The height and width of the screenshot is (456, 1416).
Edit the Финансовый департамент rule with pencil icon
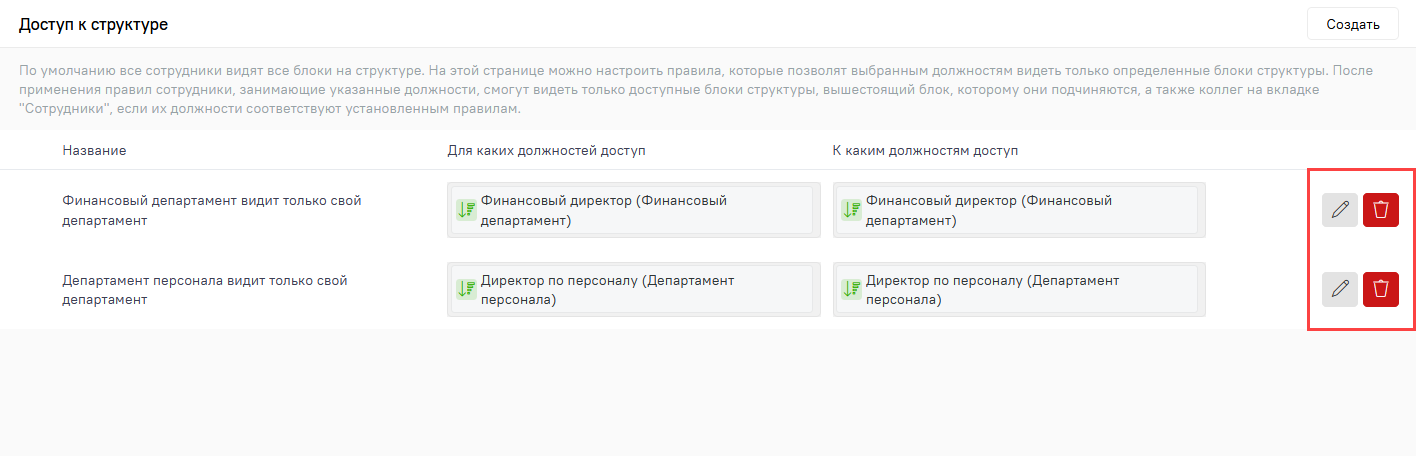1340,210
